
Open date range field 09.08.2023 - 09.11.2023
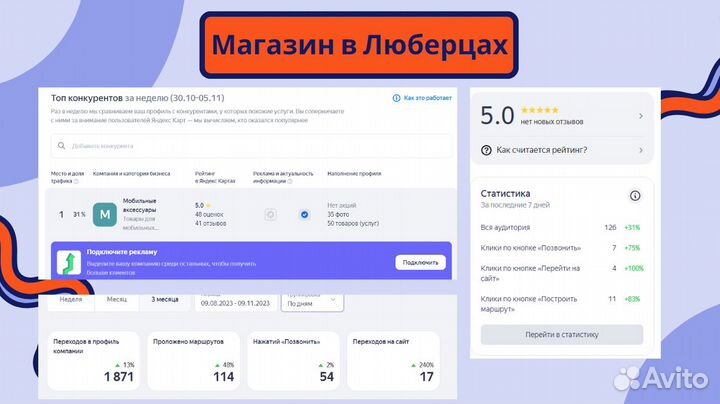(236, 302)
